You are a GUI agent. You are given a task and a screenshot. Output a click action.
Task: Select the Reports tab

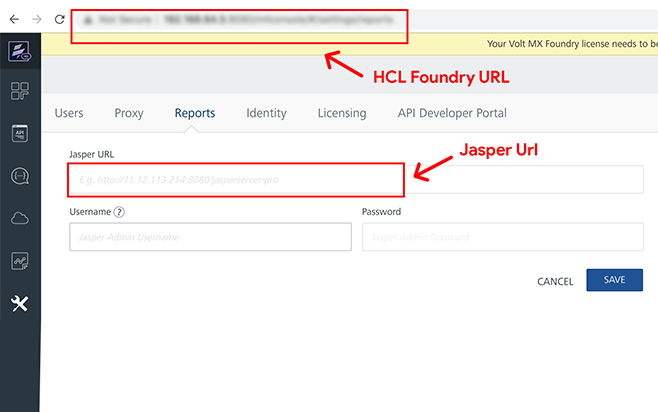coord(195,113)
